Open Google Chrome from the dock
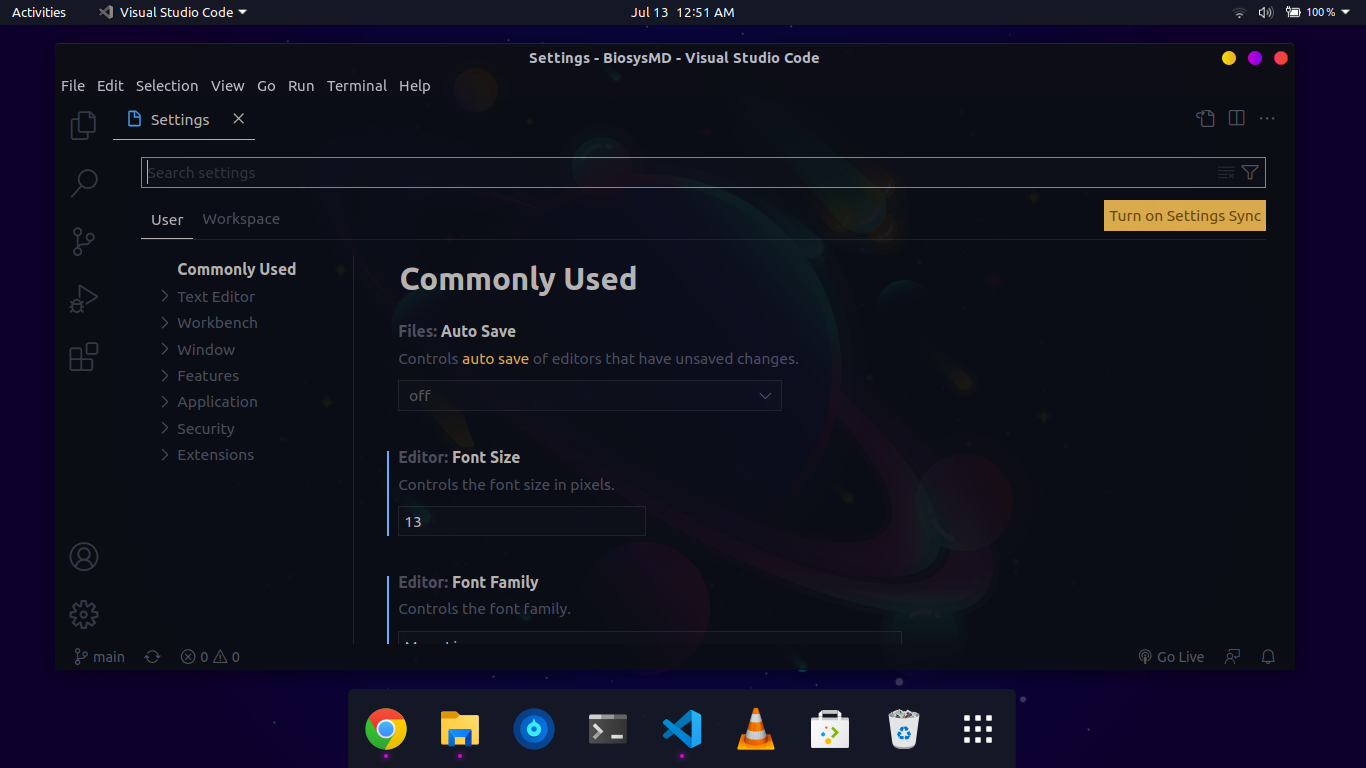1366x768 pixels. (x=386, y=729)
